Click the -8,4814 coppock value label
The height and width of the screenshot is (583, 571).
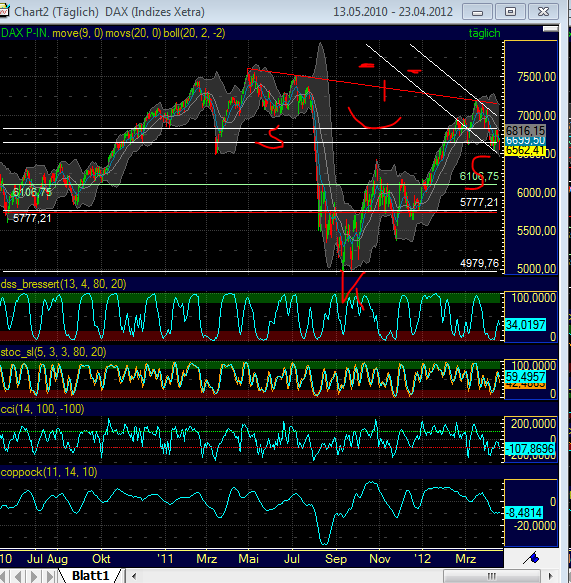point(525,513)
